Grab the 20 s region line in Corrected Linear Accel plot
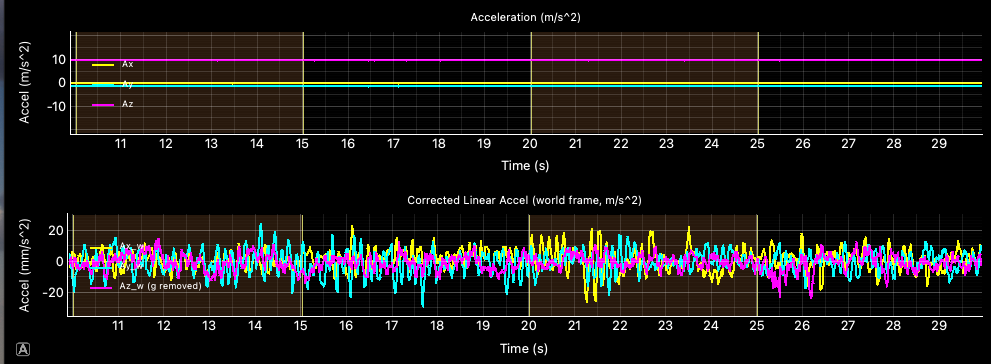991x364 pixels. [x=529, y=265]
